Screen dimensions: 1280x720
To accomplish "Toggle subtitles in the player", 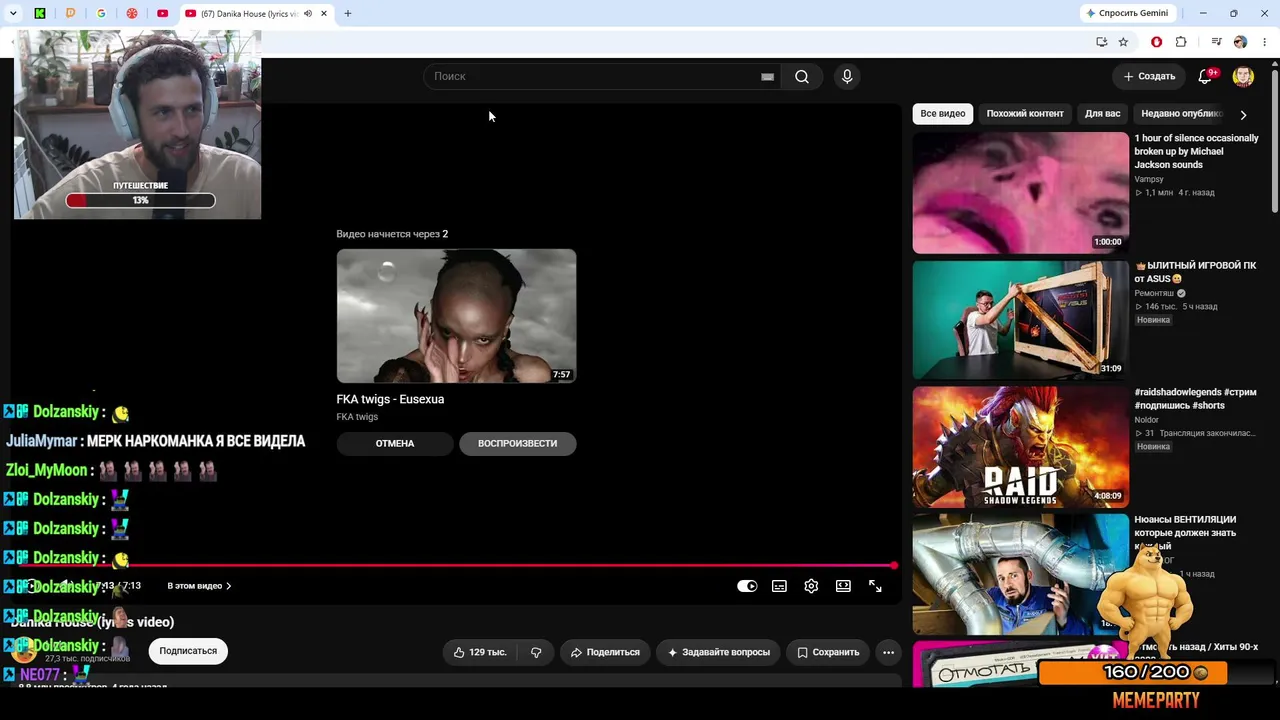I will coord(779,586).
